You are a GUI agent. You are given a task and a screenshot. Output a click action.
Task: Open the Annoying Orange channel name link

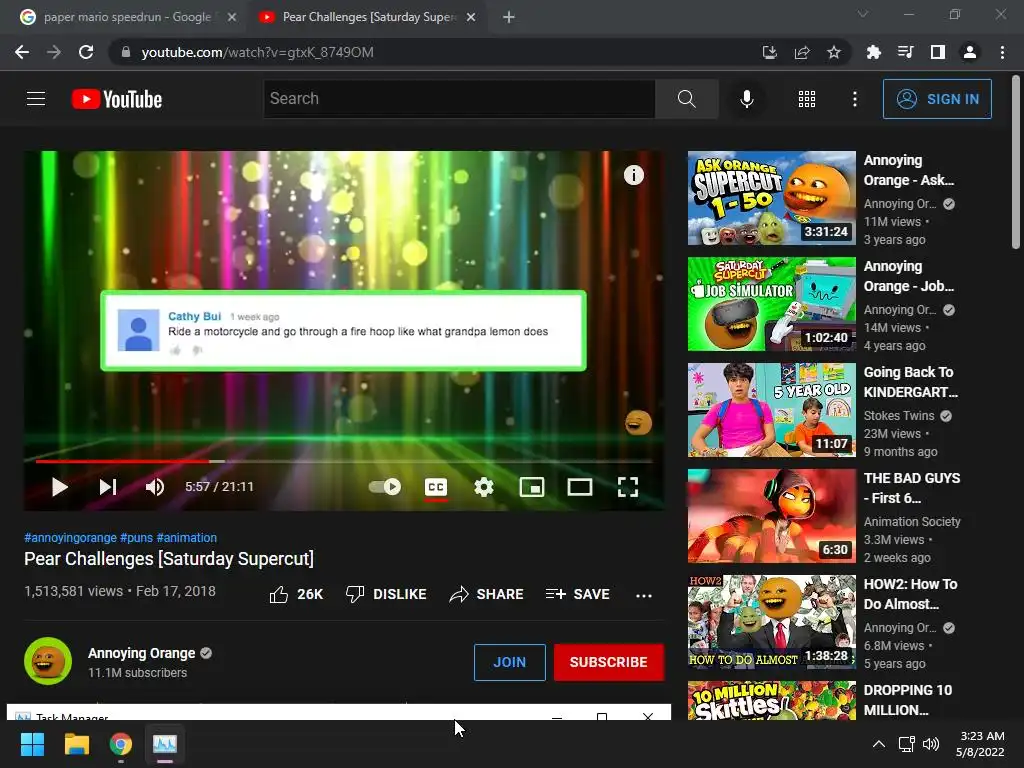(142, 653)
